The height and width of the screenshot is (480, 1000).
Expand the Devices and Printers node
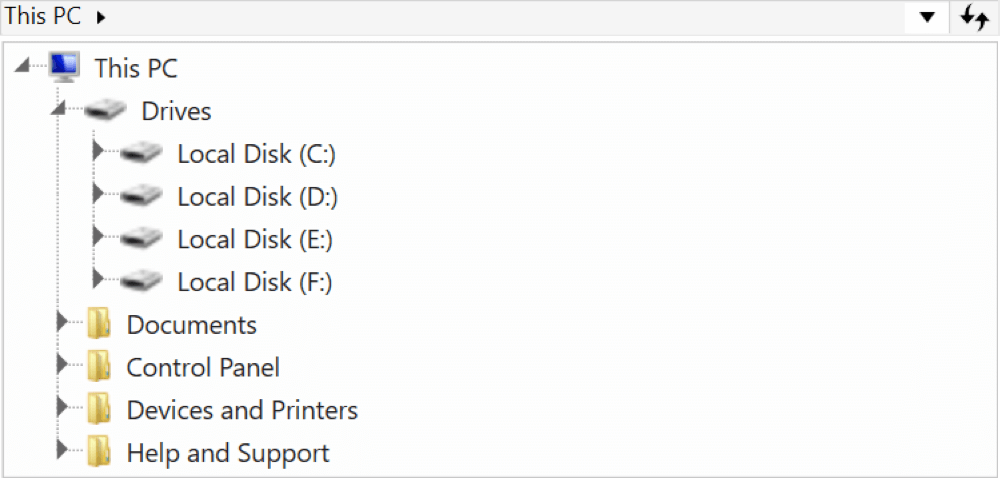pos(62,408)
